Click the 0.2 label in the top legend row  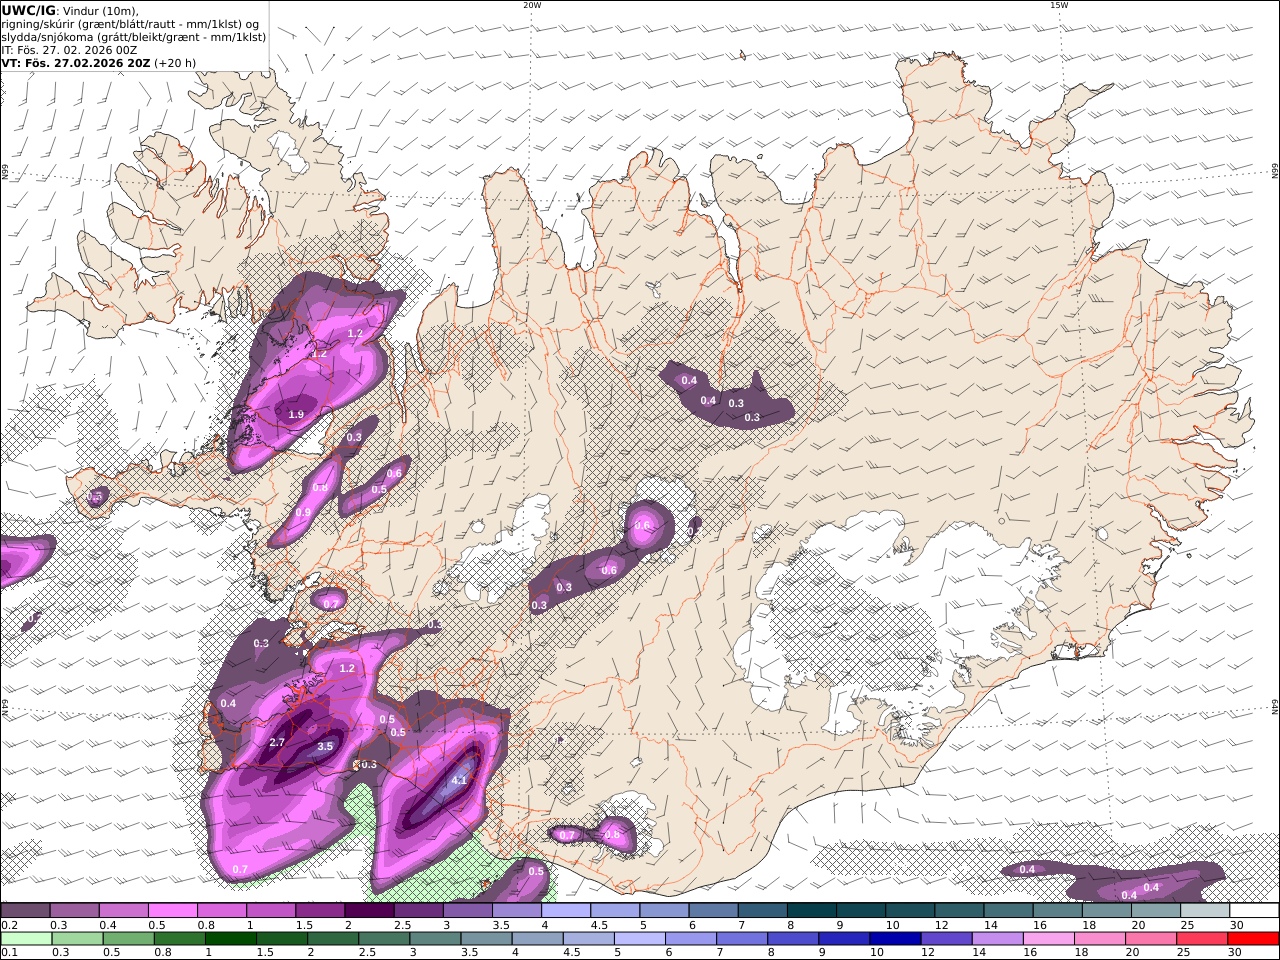coord(8,925)
